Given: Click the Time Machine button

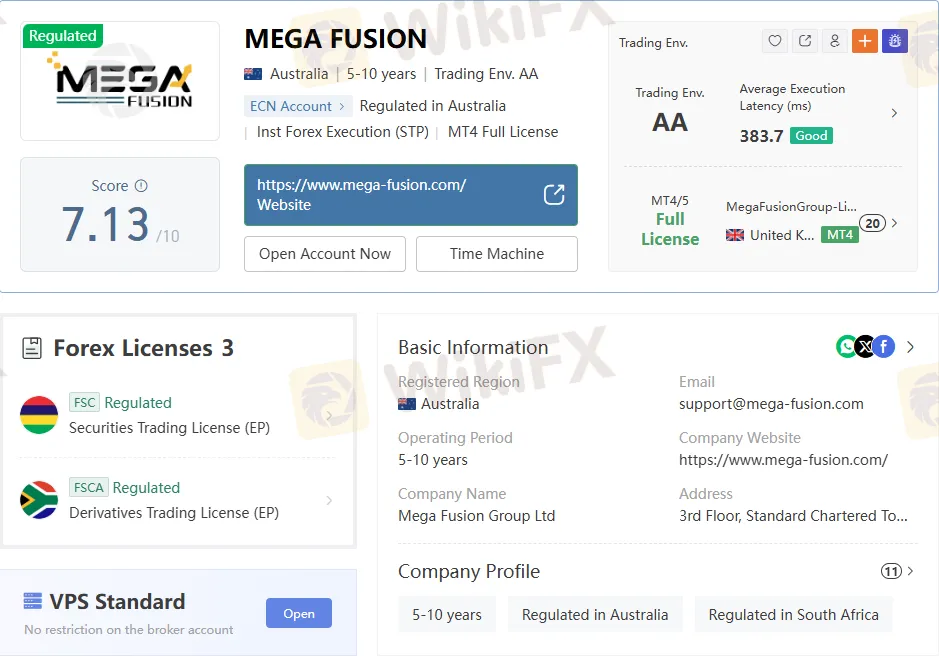Looking at the screenshot, I should [x=496, y=254].
